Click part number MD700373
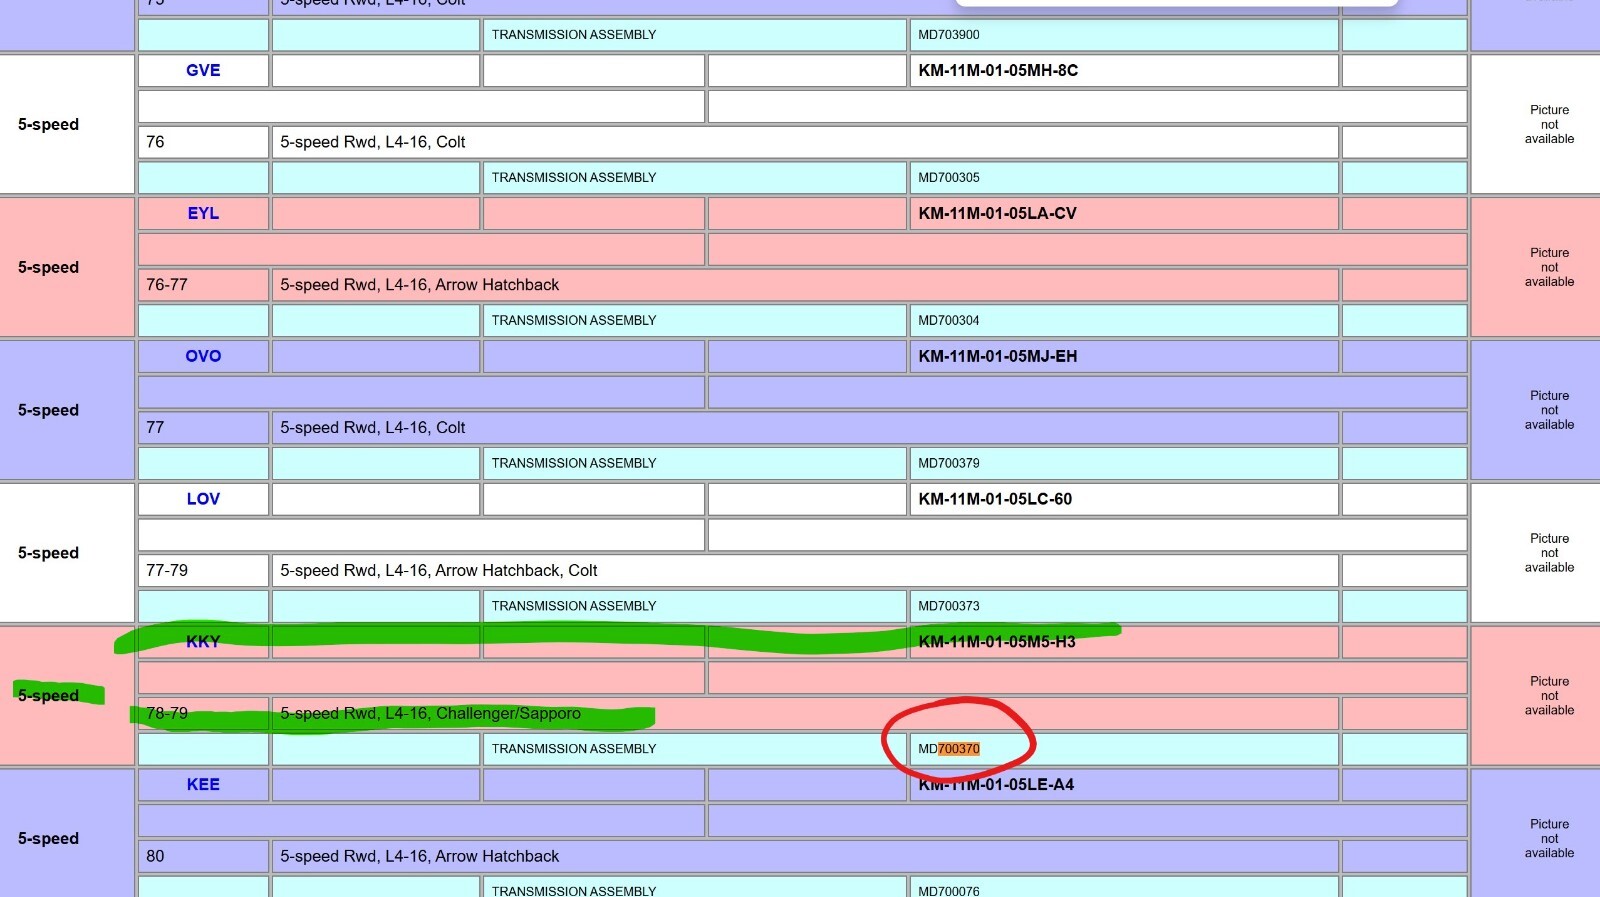 point(949,606)
